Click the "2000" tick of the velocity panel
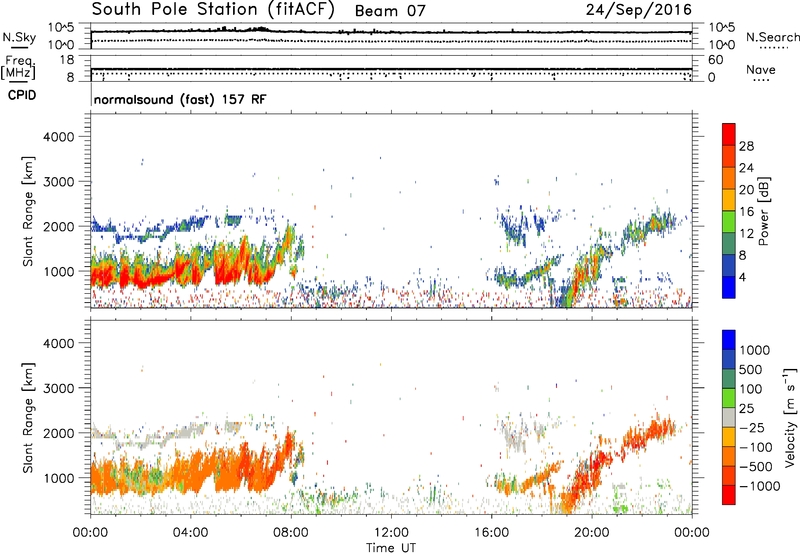 (59, 433)
